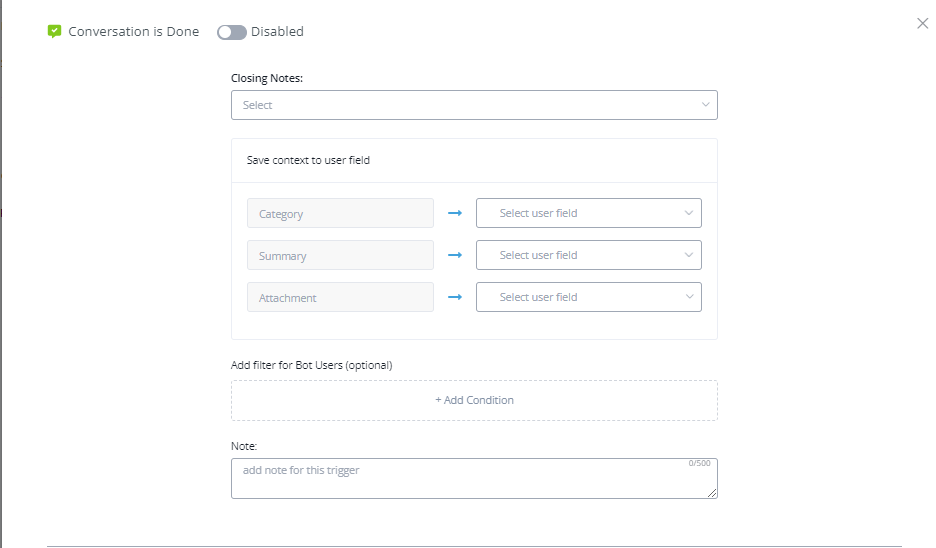Screen dimensions: 936x548
Task: Click the blue arrow beside Attachment
Action: pyautogui.click(x=455, y=297)
